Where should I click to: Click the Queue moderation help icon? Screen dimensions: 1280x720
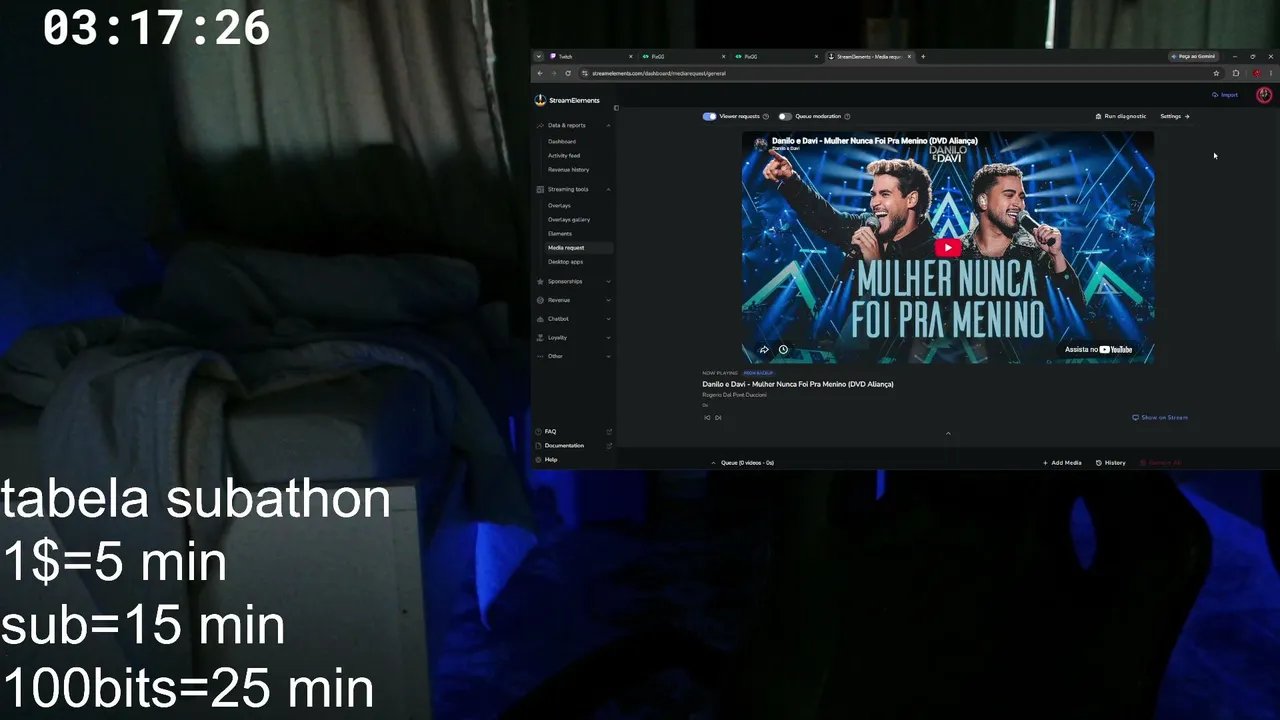tap(847, 117)
